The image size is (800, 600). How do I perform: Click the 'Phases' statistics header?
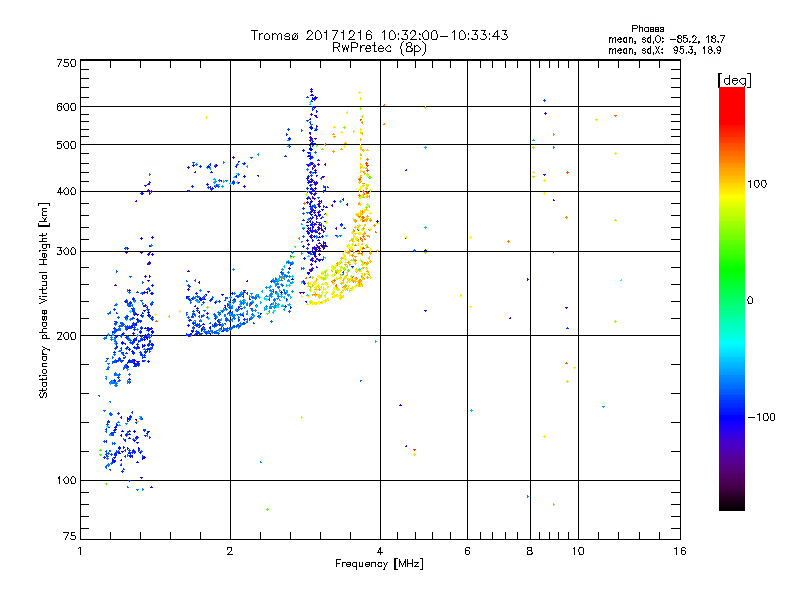point(647,29)
